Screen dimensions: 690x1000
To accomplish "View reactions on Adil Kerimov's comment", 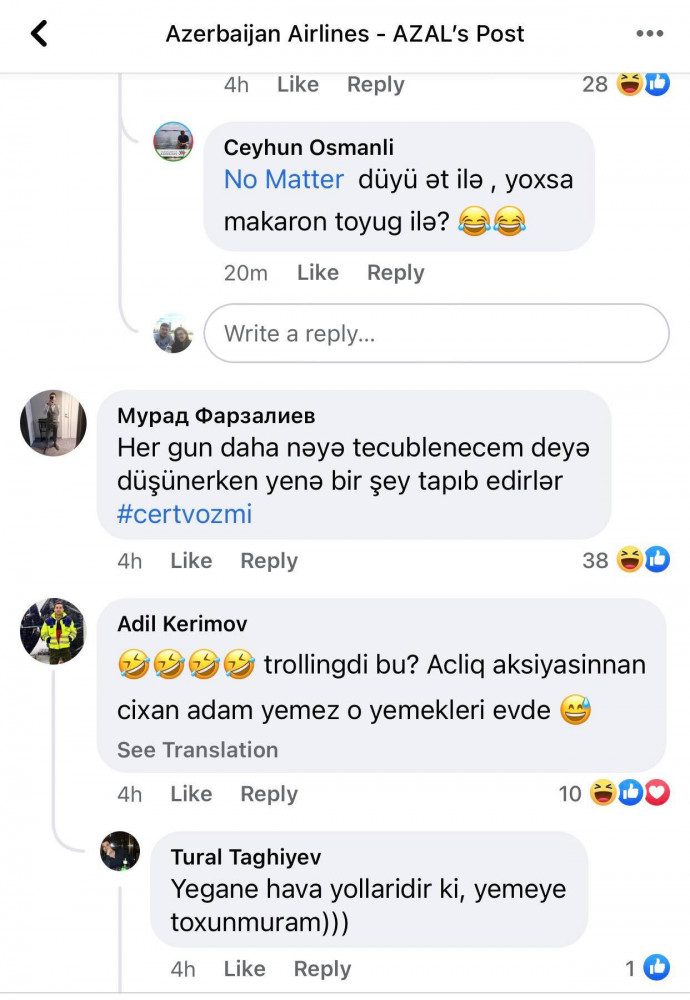I will pyautogui.click(x=614, y=793).
